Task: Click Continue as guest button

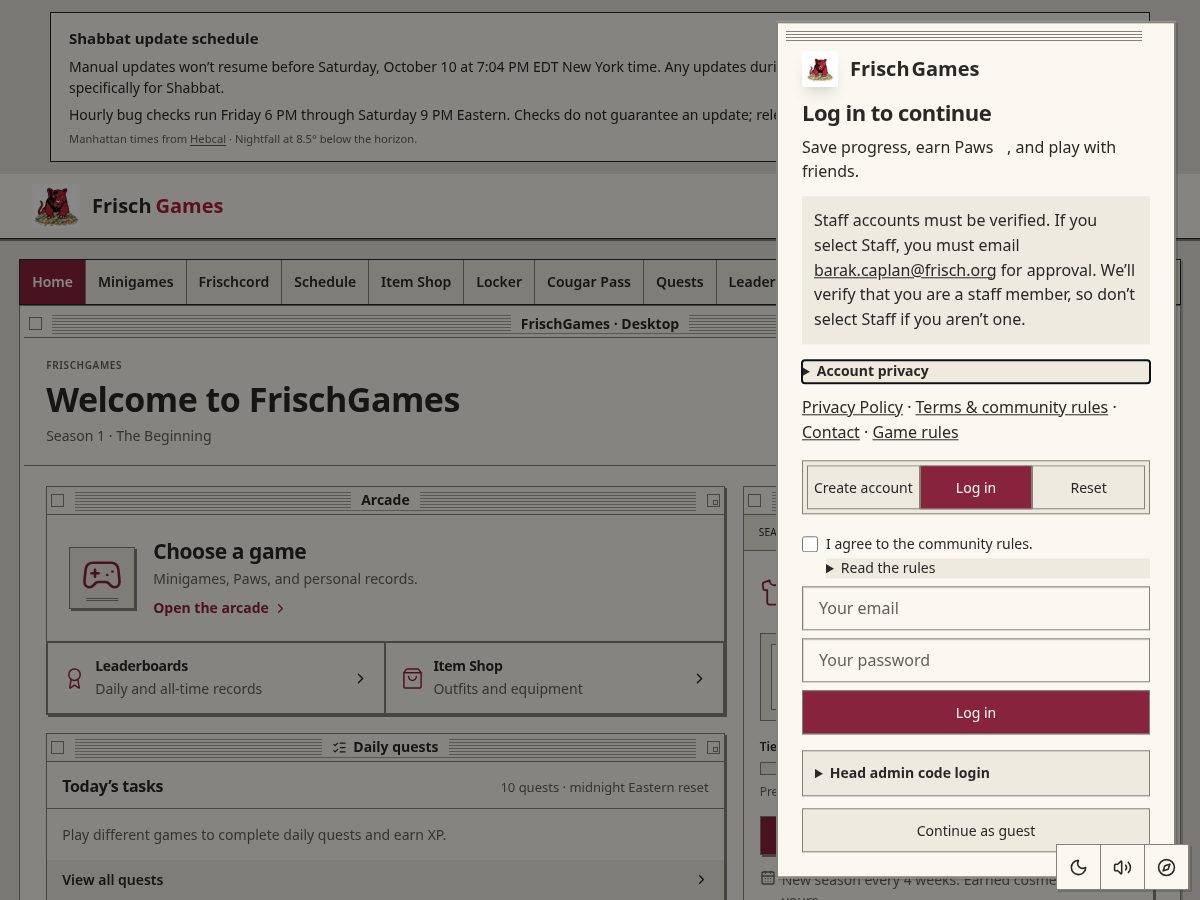Action: 976,831
